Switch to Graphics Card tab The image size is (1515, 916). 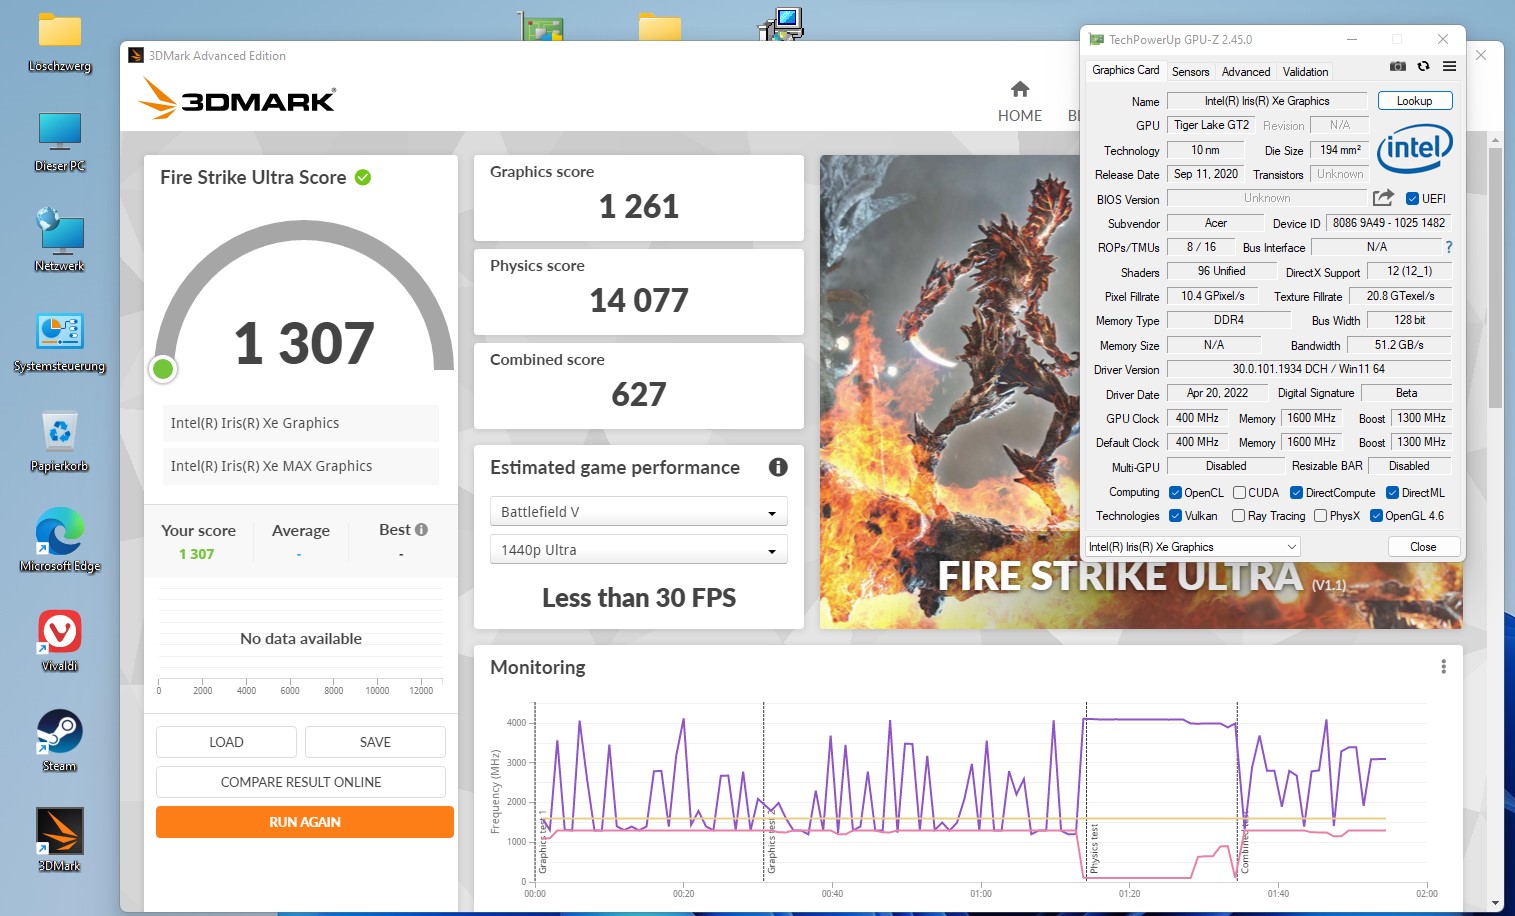click(x=1125, y=70)
